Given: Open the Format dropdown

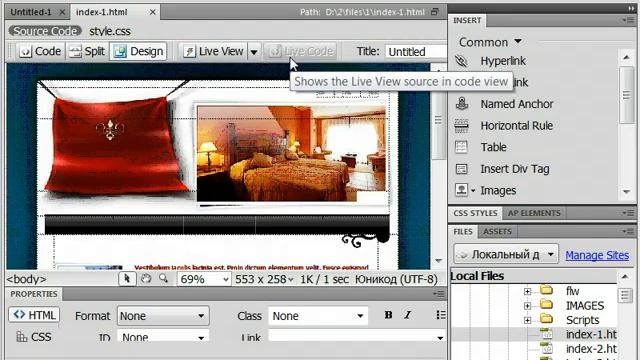Looking at the screenshot, I should point(163,316).
